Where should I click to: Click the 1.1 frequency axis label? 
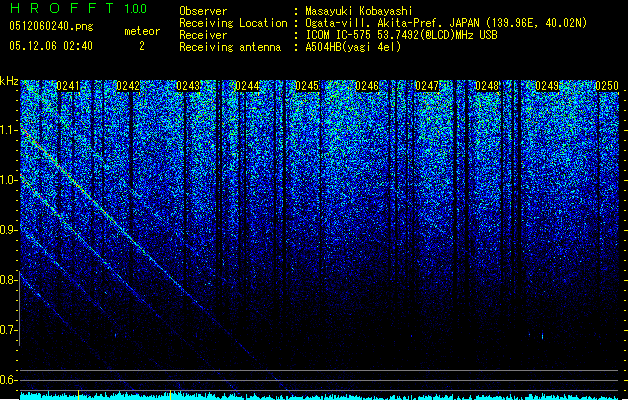[9, 130]
